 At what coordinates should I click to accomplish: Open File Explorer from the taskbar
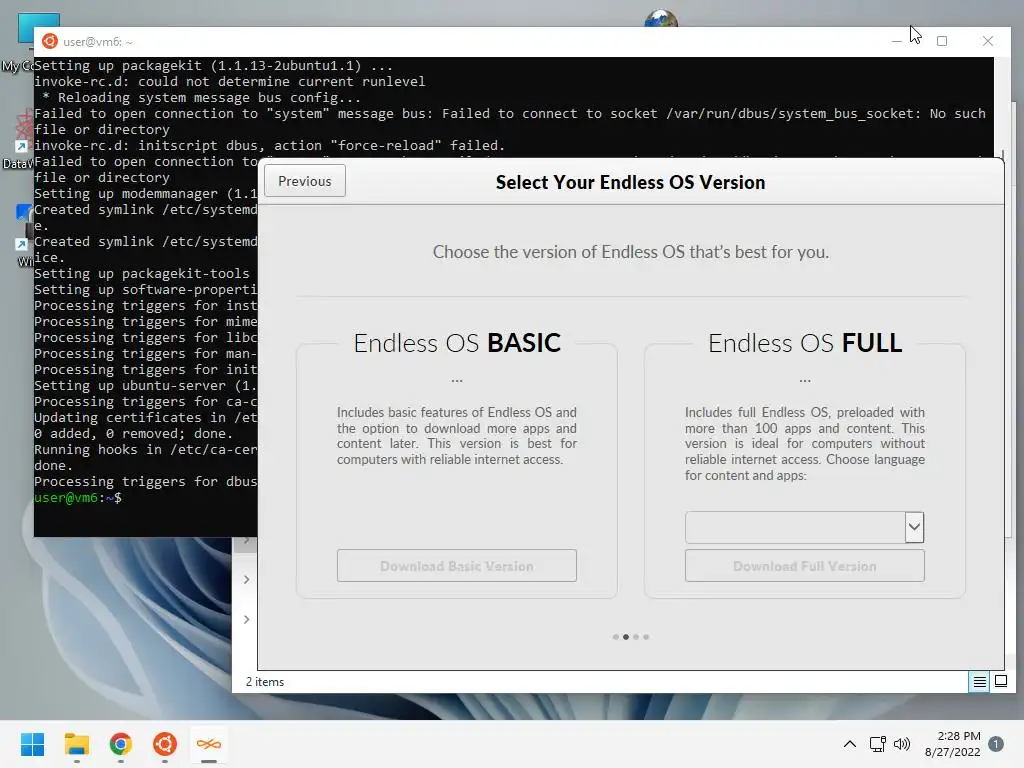tap(76, 744)
